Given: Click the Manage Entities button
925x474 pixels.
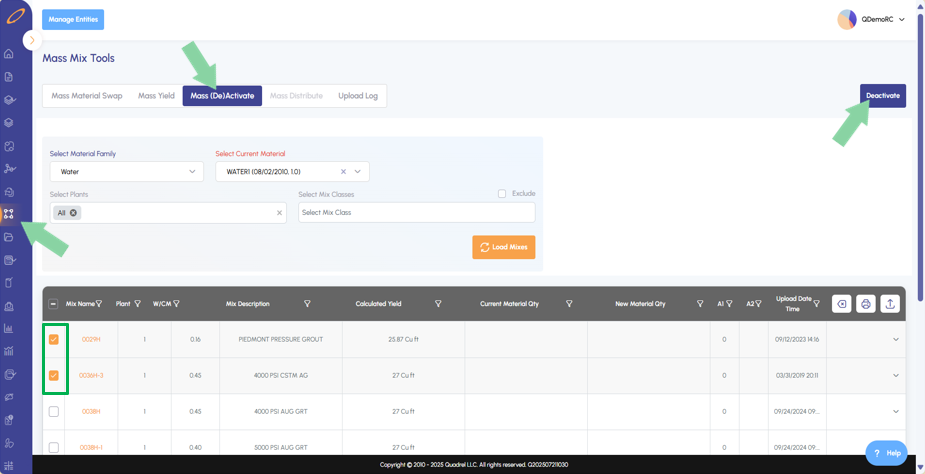Looking at the screenshot, I should (x=73, y=19).
